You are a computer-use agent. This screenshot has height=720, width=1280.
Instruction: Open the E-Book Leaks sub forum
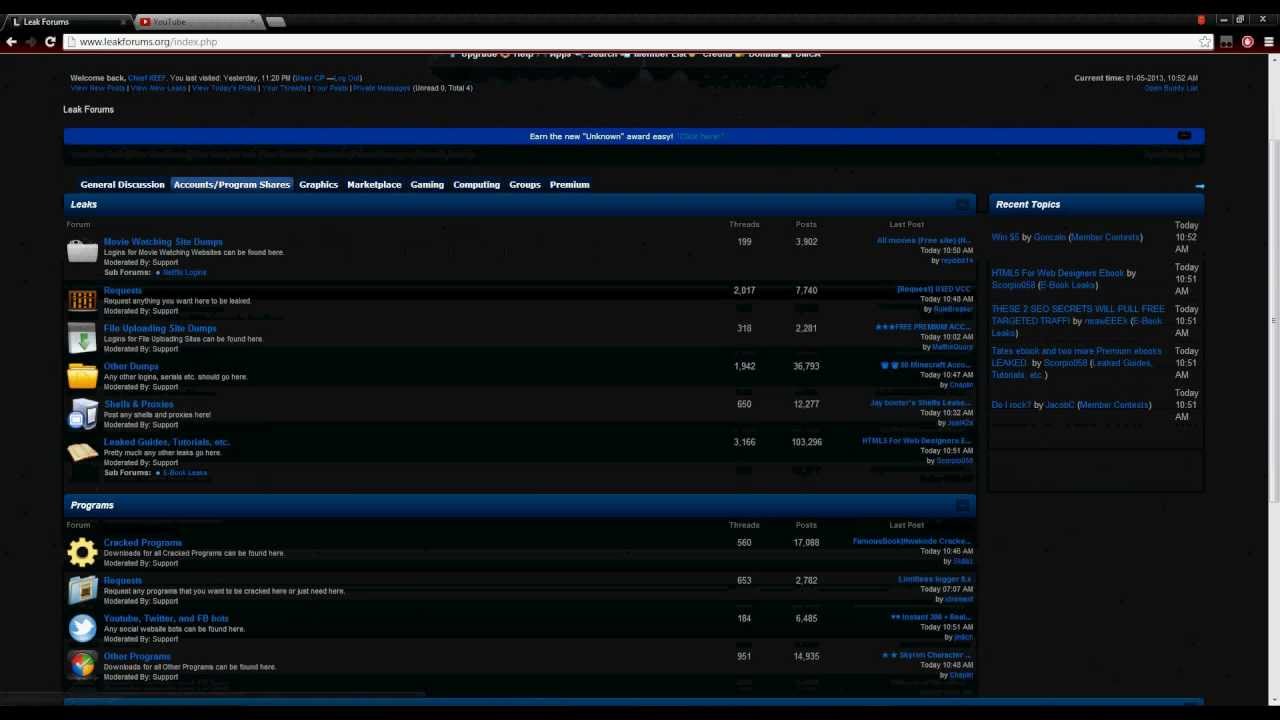coord(185,472)
